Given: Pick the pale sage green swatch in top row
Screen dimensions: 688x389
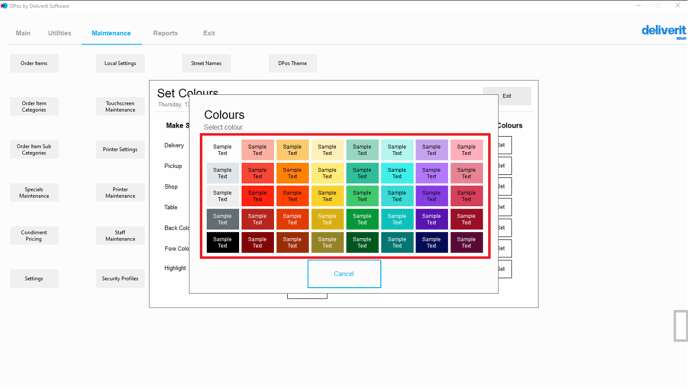Looking at the screenshot, I should [362, 150].
